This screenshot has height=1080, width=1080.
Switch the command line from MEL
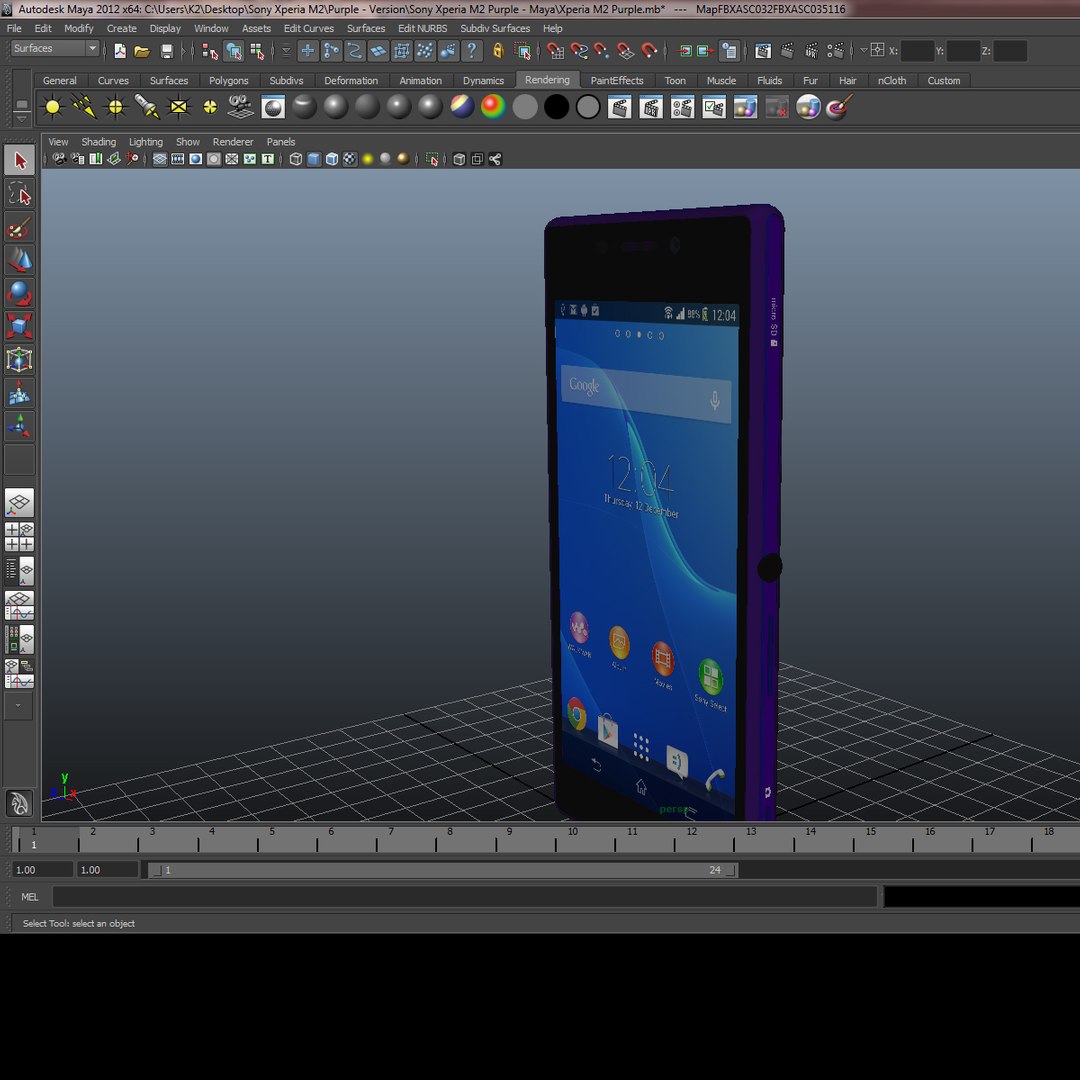click(x=30, y=897)
